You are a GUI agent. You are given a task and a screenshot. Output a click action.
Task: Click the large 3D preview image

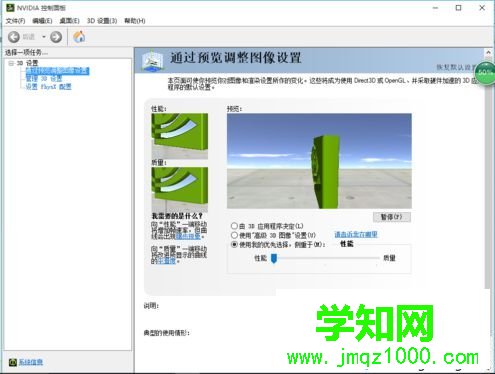click(x=319, y=161)
